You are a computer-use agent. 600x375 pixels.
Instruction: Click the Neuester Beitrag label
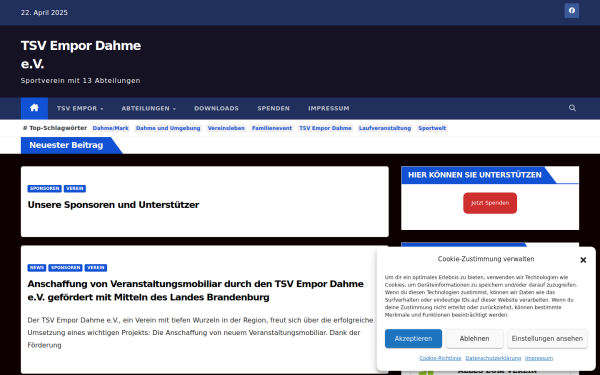pos(66,145)
